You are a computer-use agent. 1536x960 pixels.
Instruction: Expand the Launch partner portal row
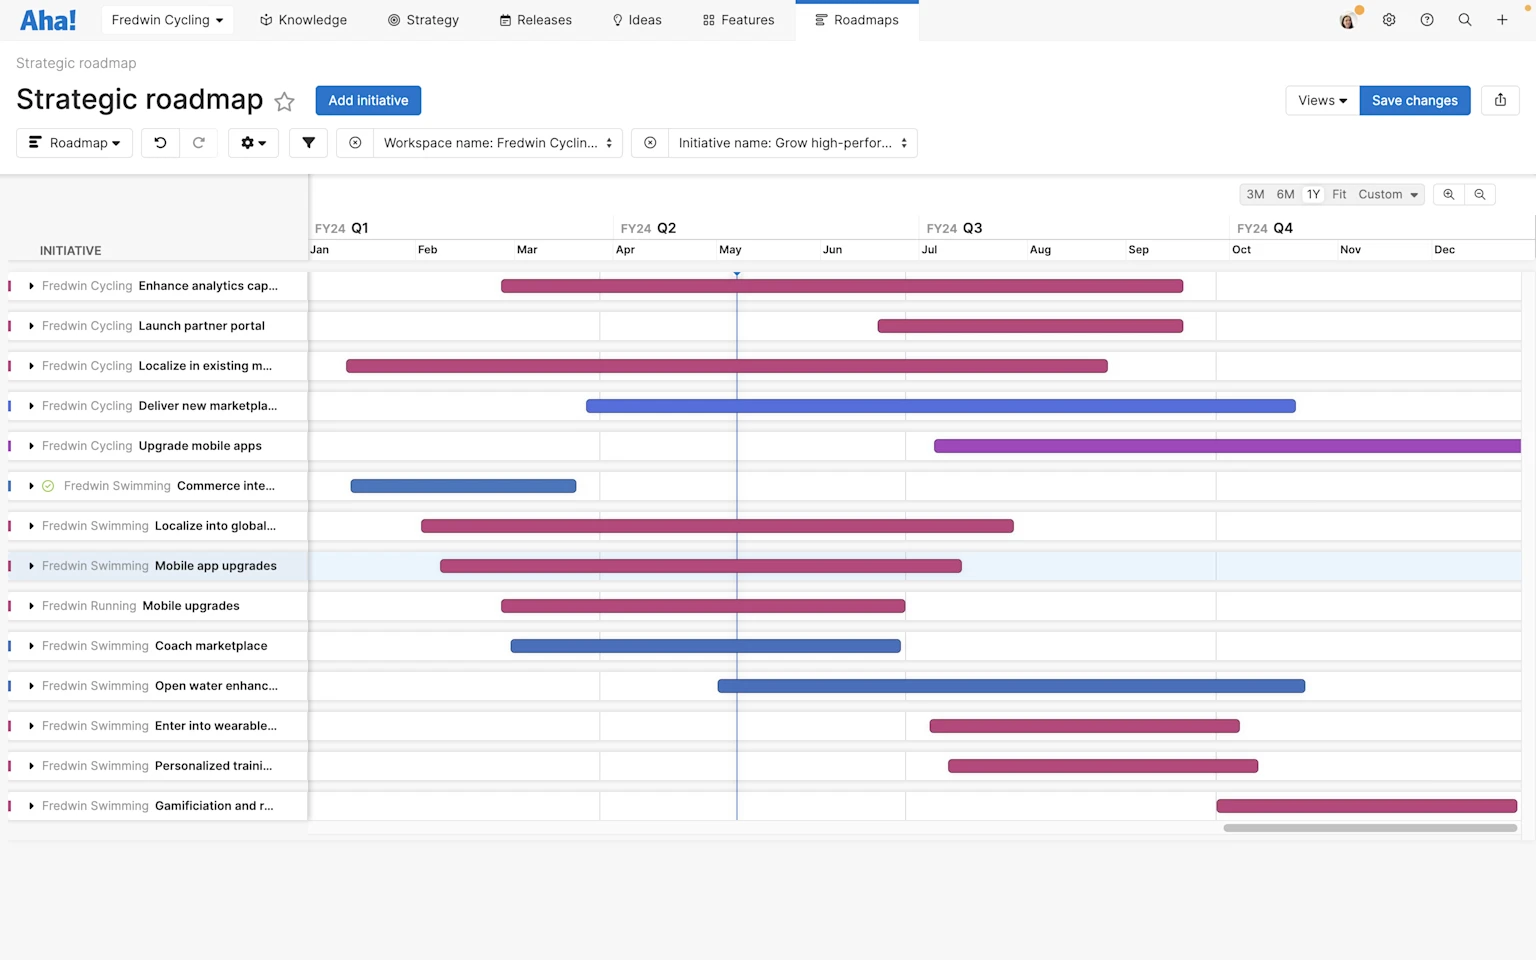click(x=32, y=326)
